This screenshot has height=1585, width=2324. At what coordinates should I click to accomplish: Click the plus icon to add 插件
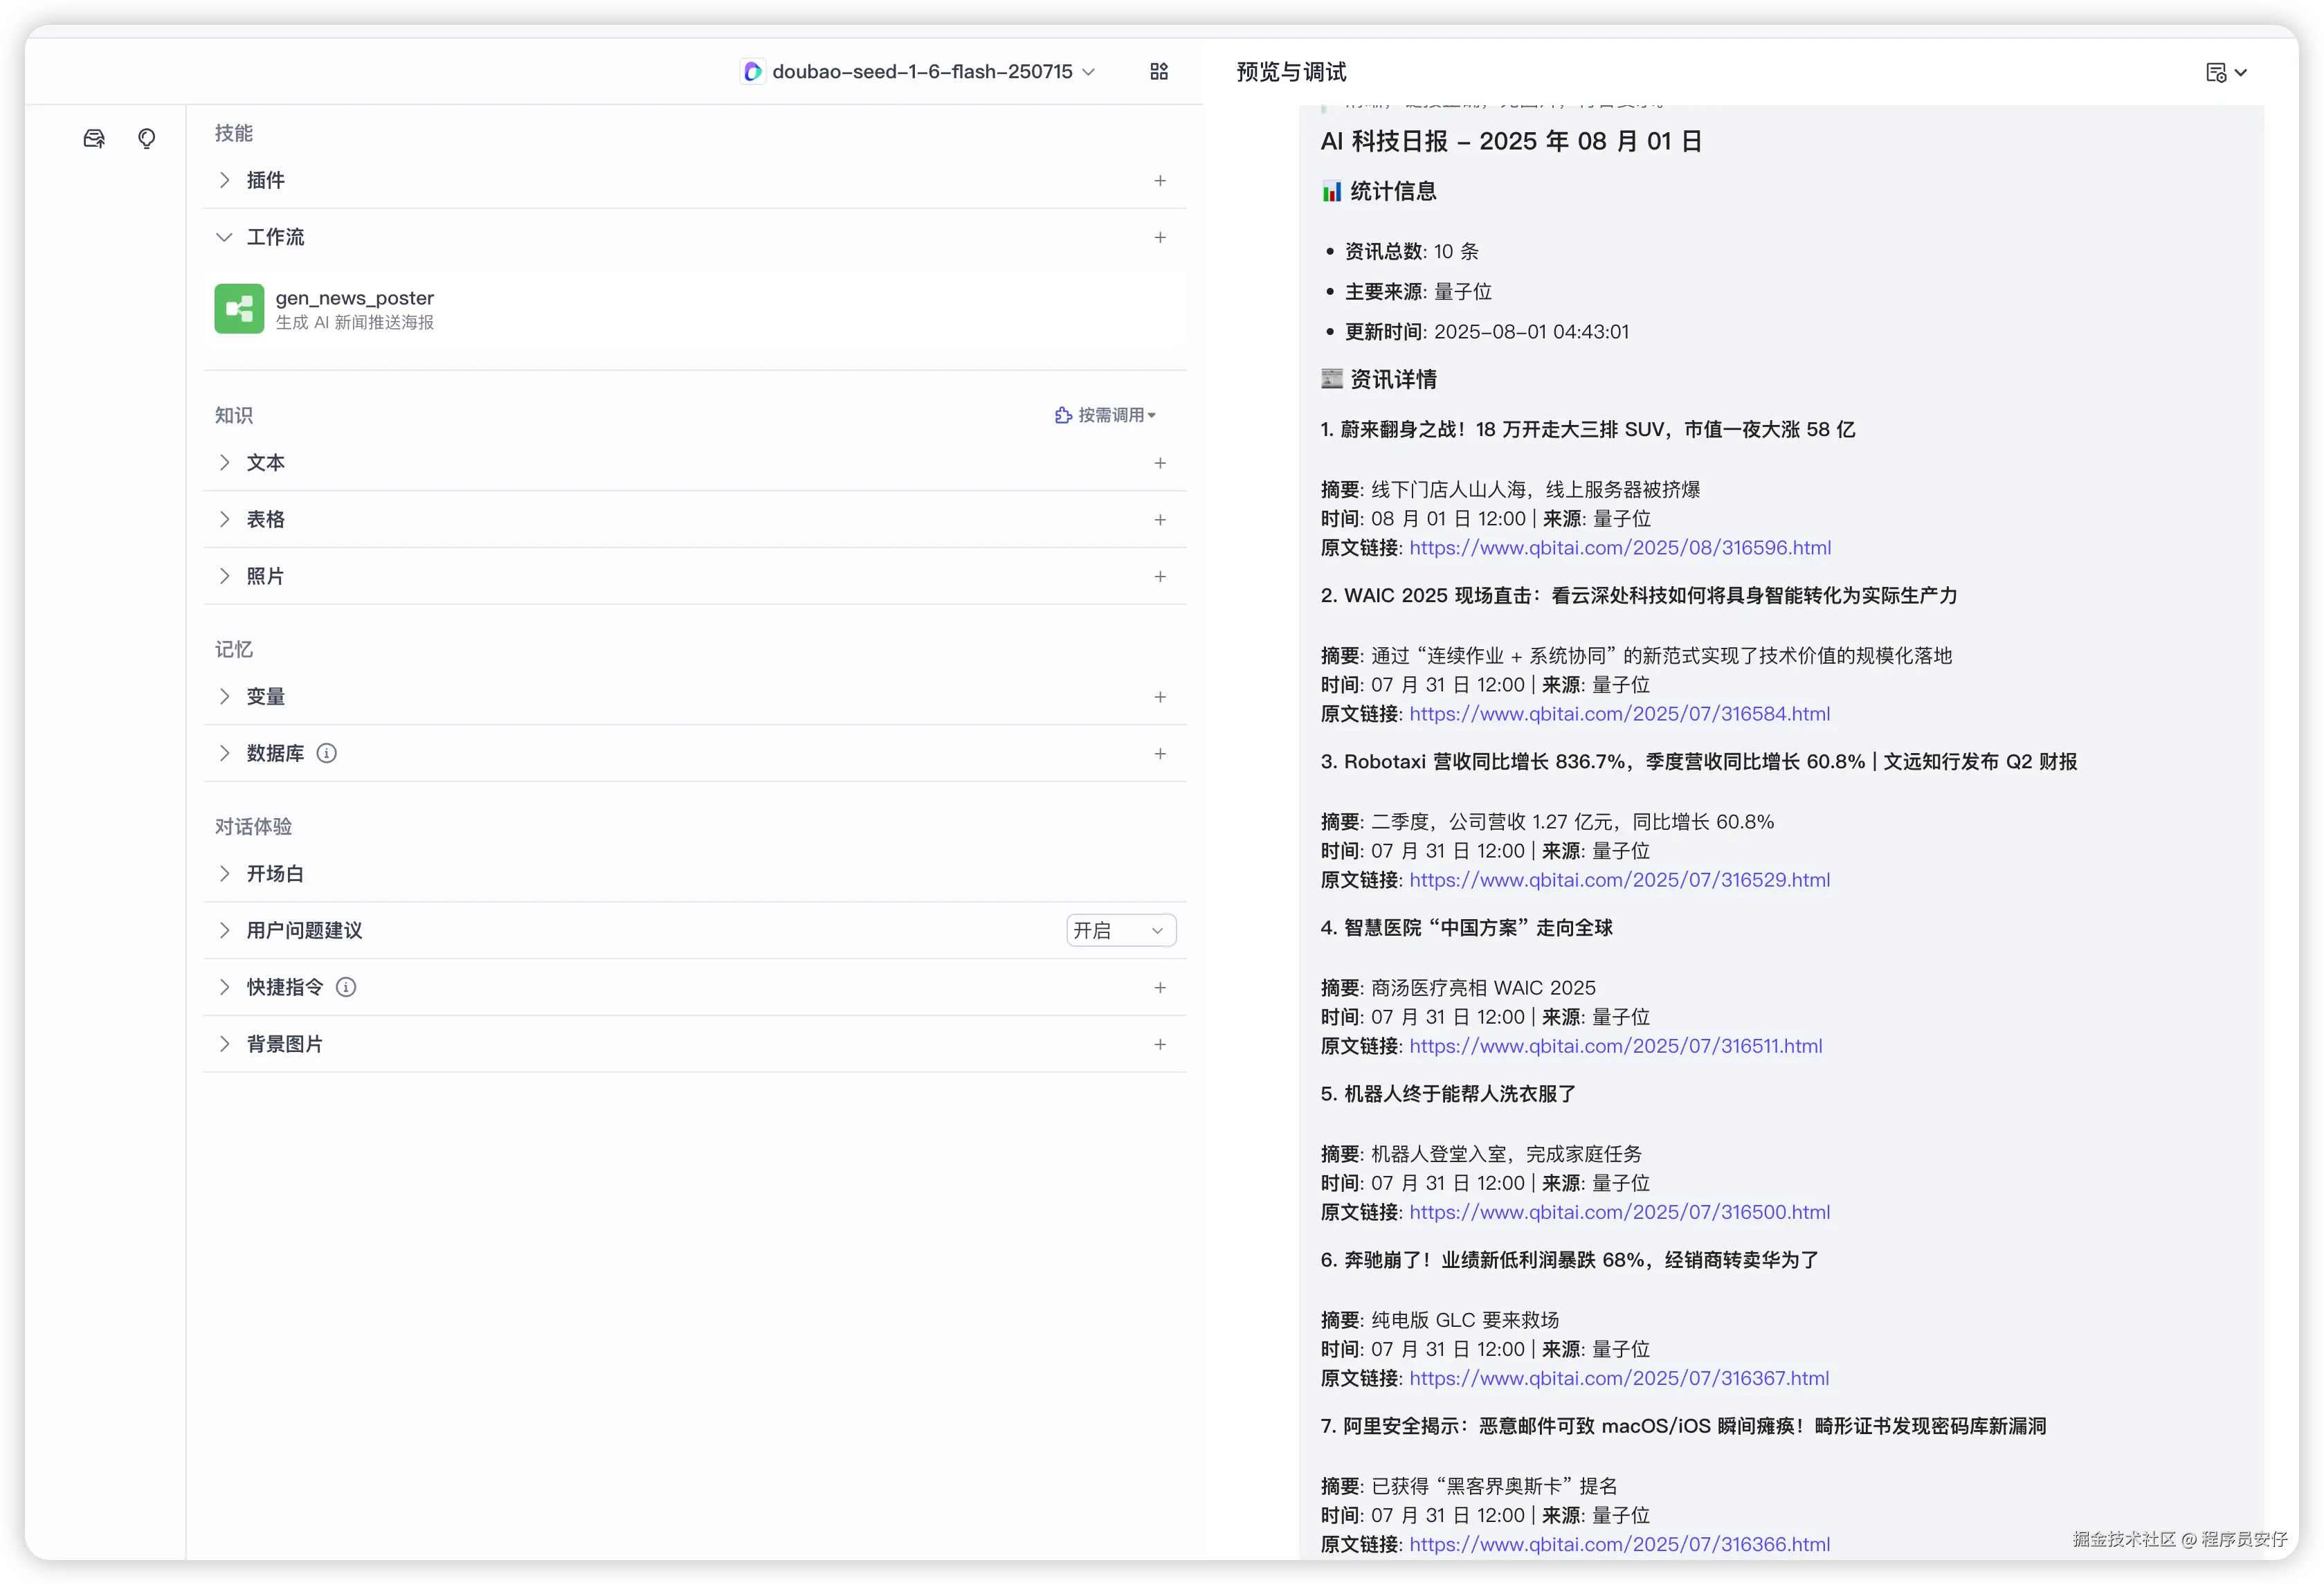(1160, 181)
